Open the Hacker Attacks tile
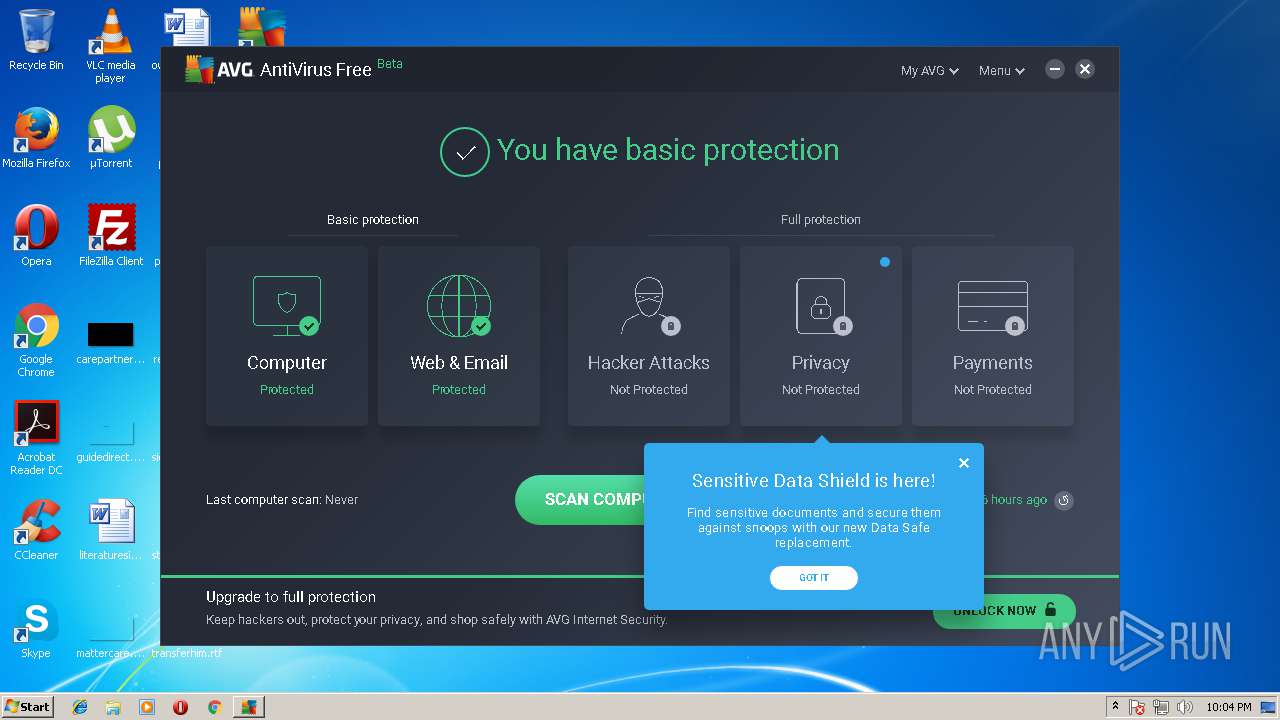The width and height of the screenshot is (1280, 720). tap(649, 336)
